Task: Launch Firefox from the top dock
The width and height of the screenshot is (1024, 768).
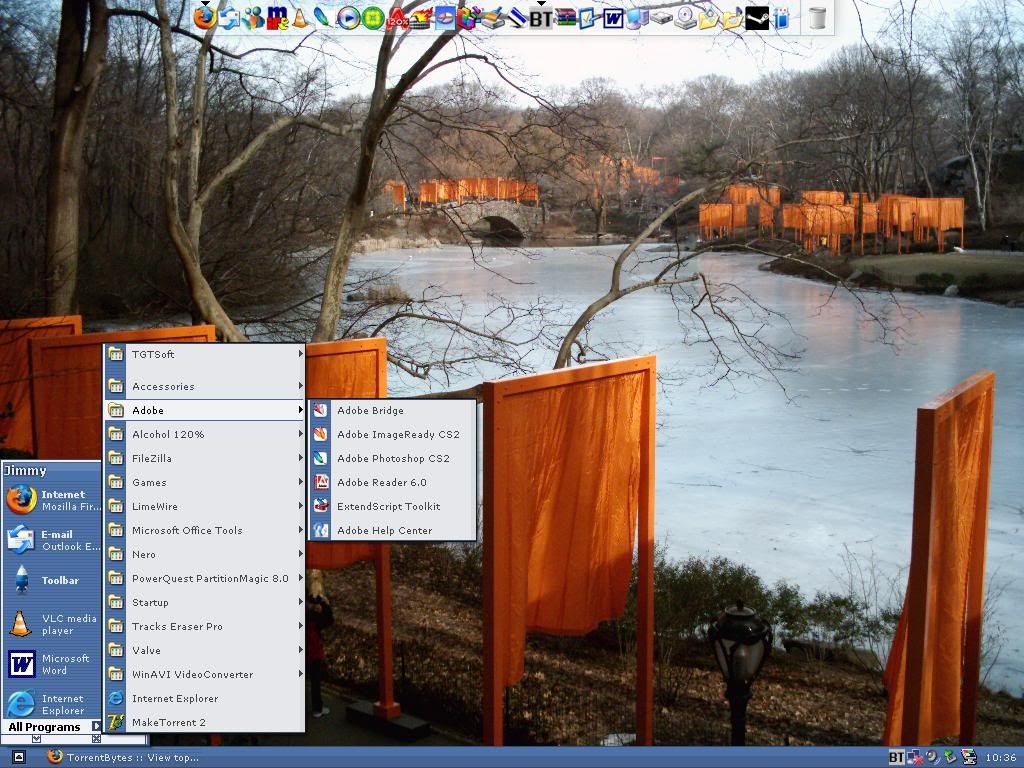Action: coord(205,17)
